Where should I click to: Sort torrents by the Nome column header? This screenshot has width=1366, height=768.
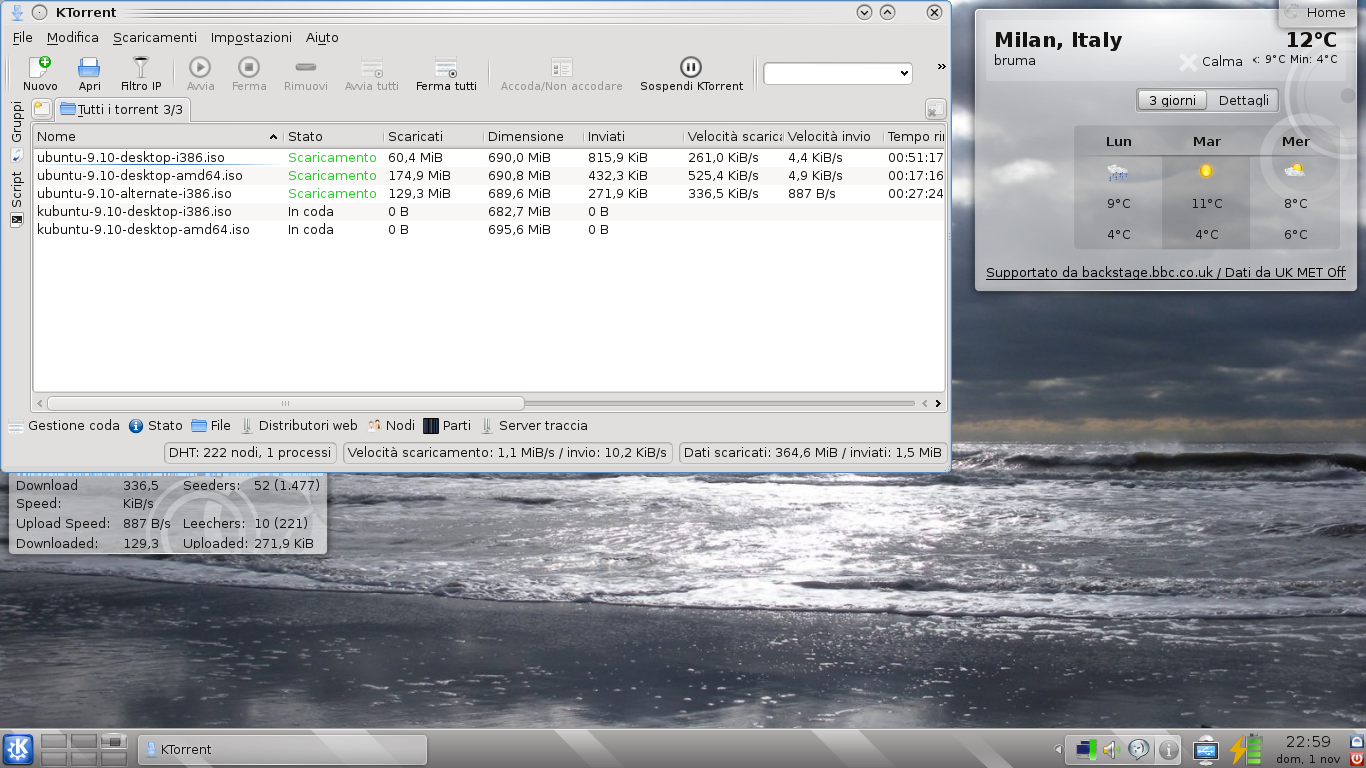pyautogui.click(x=157, y=137)
